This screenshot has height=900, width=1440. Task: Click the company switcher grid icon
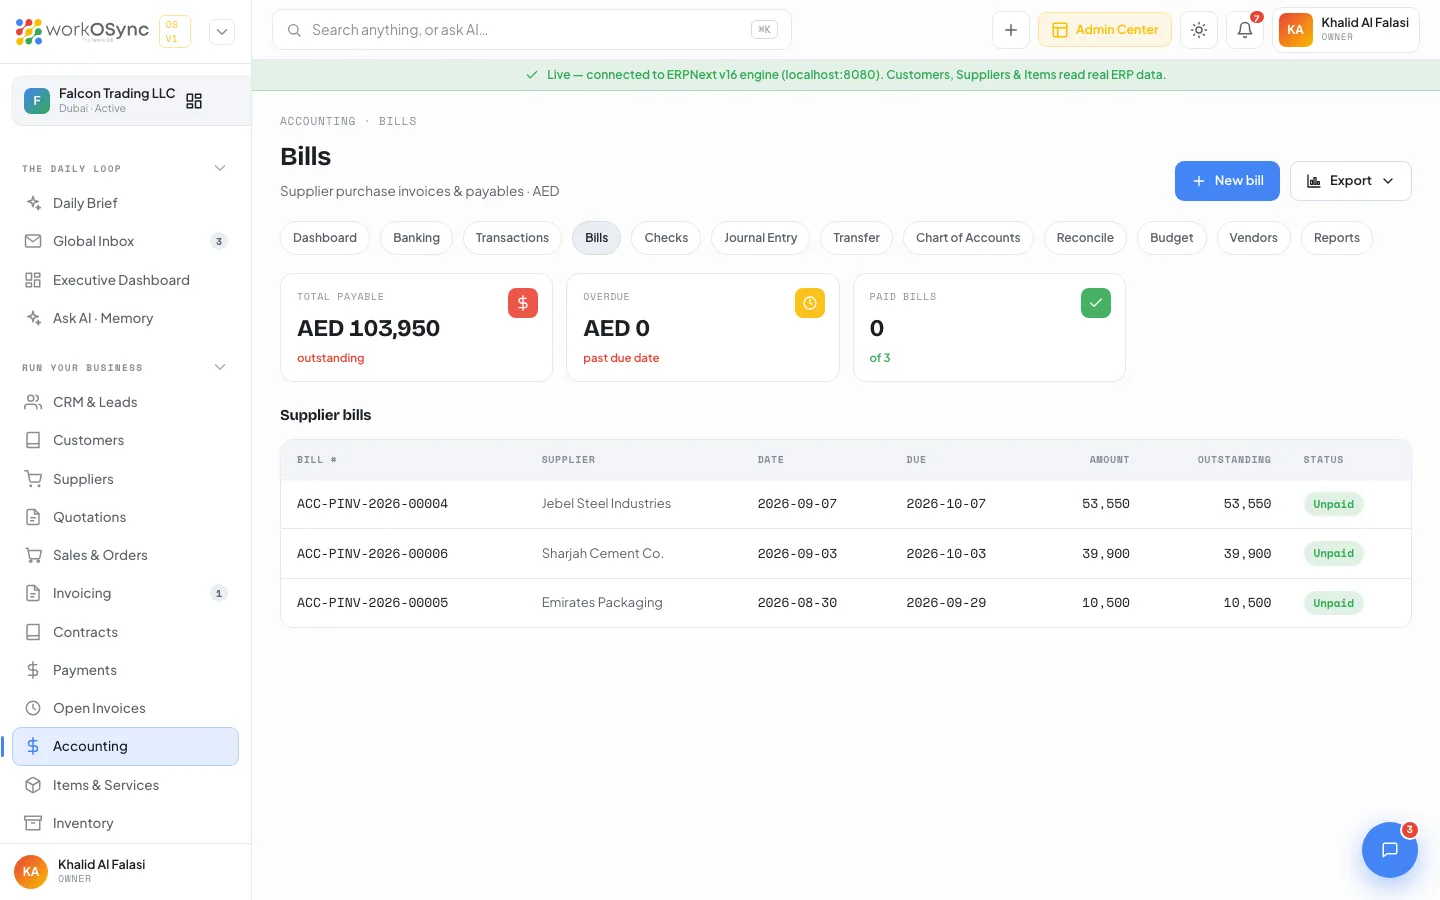click(x=194, y=101)
